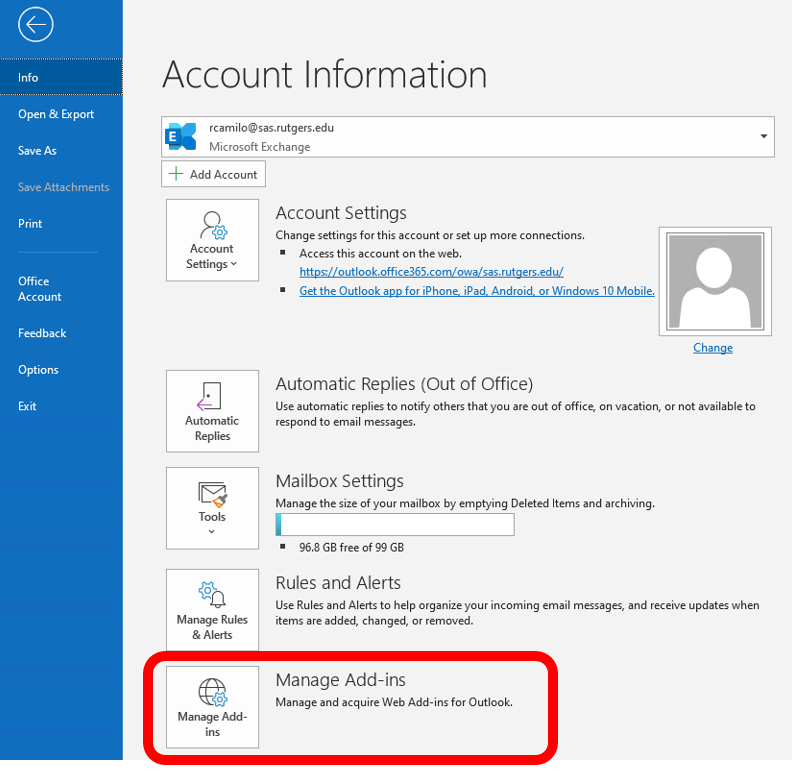792x774 pixels.
Task: Open the Account Settings button
Action: pyautogui.click(x=212, y=240)
